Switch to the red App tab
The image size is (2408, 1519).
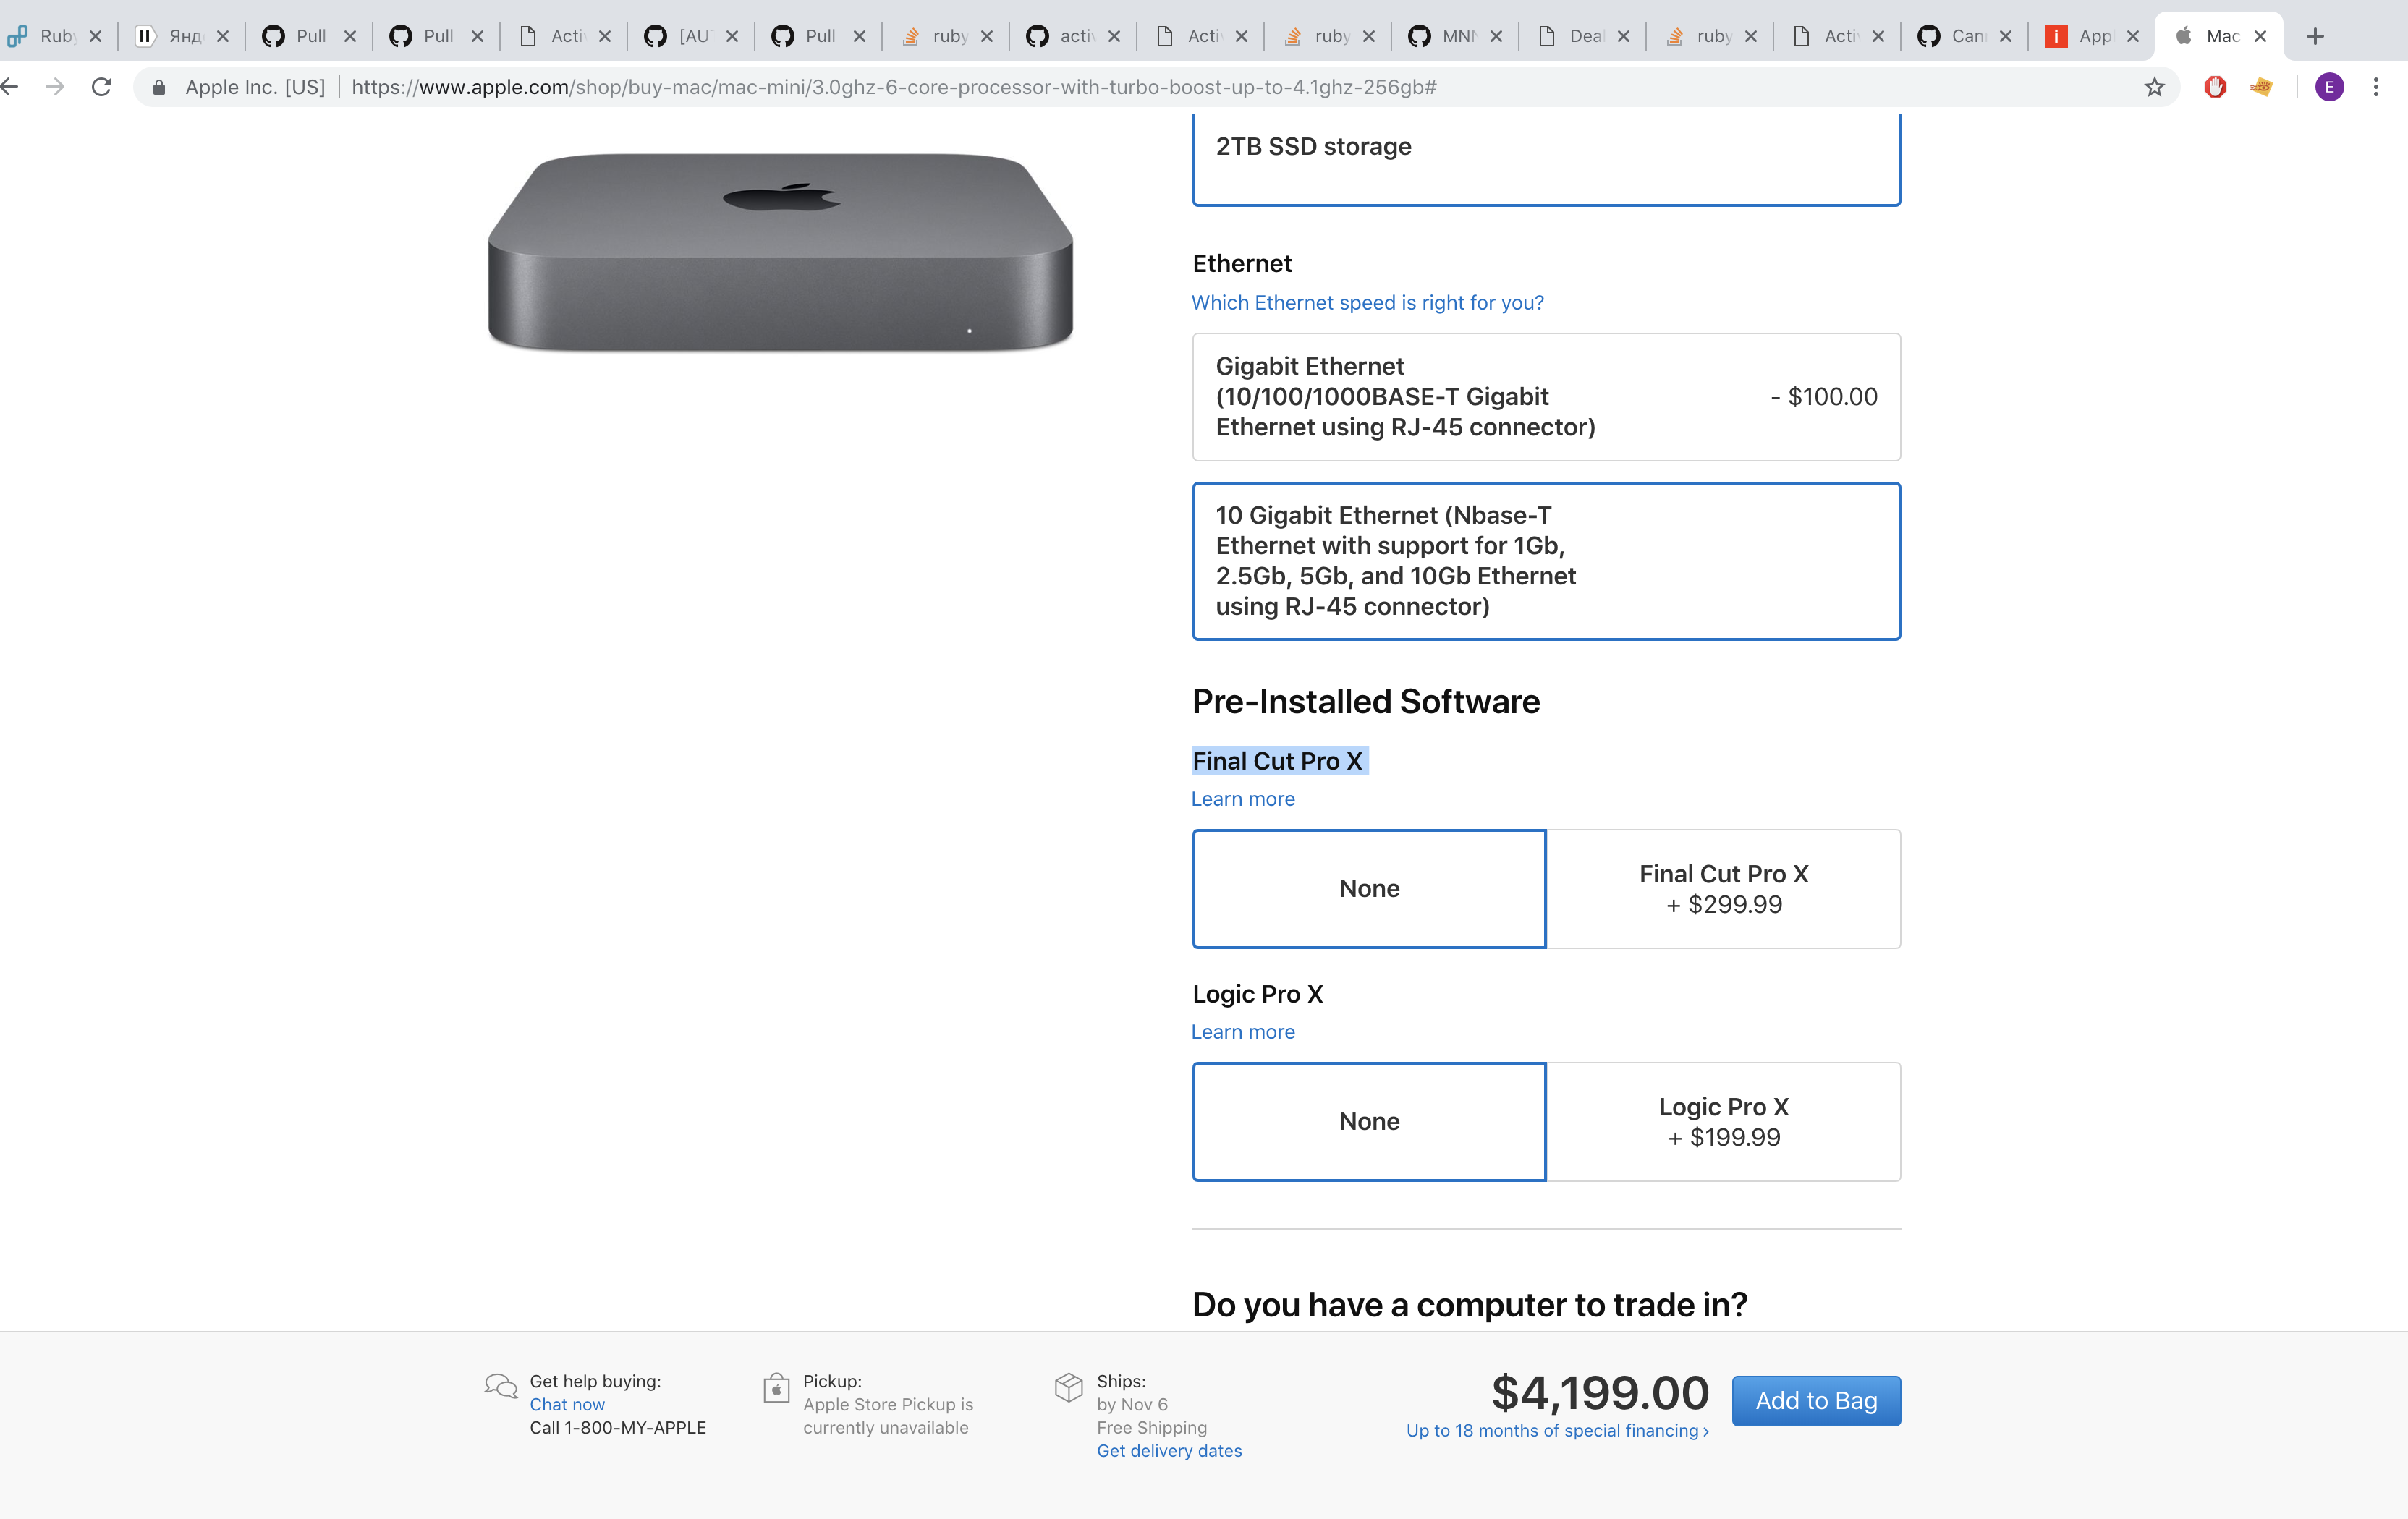(x=2092, y=37)
